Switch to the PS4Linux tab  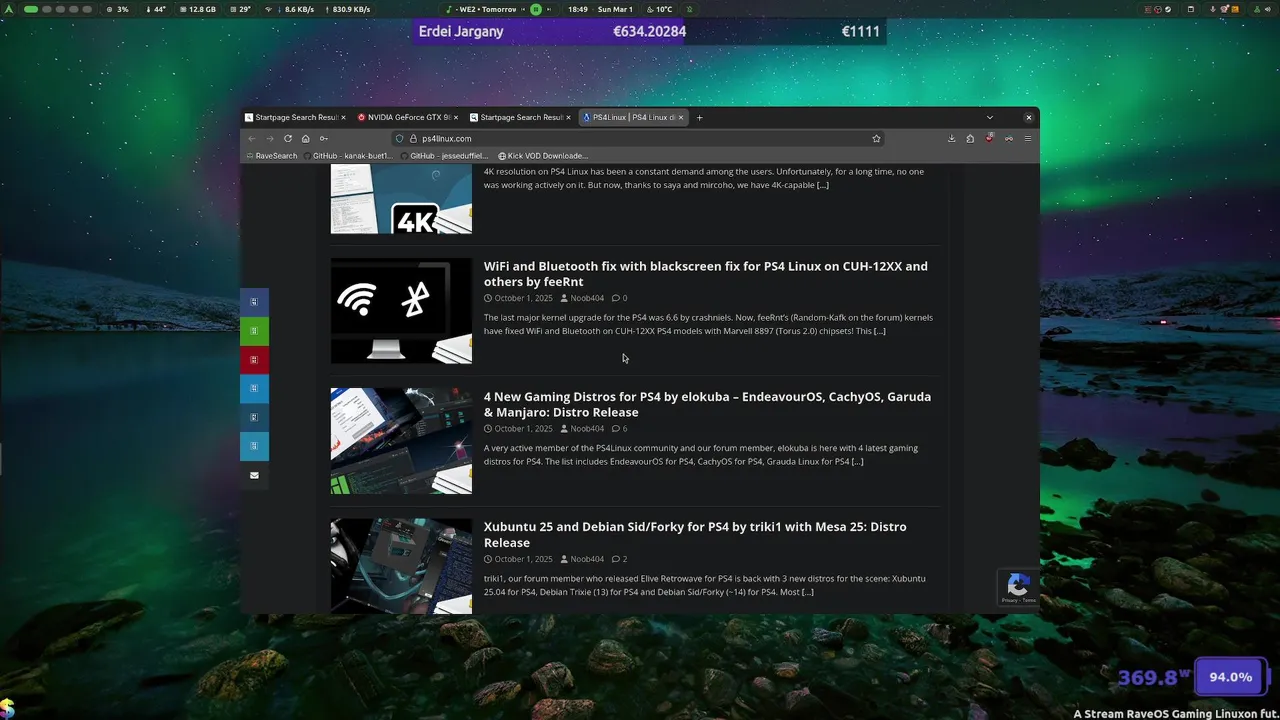[634, 117]
